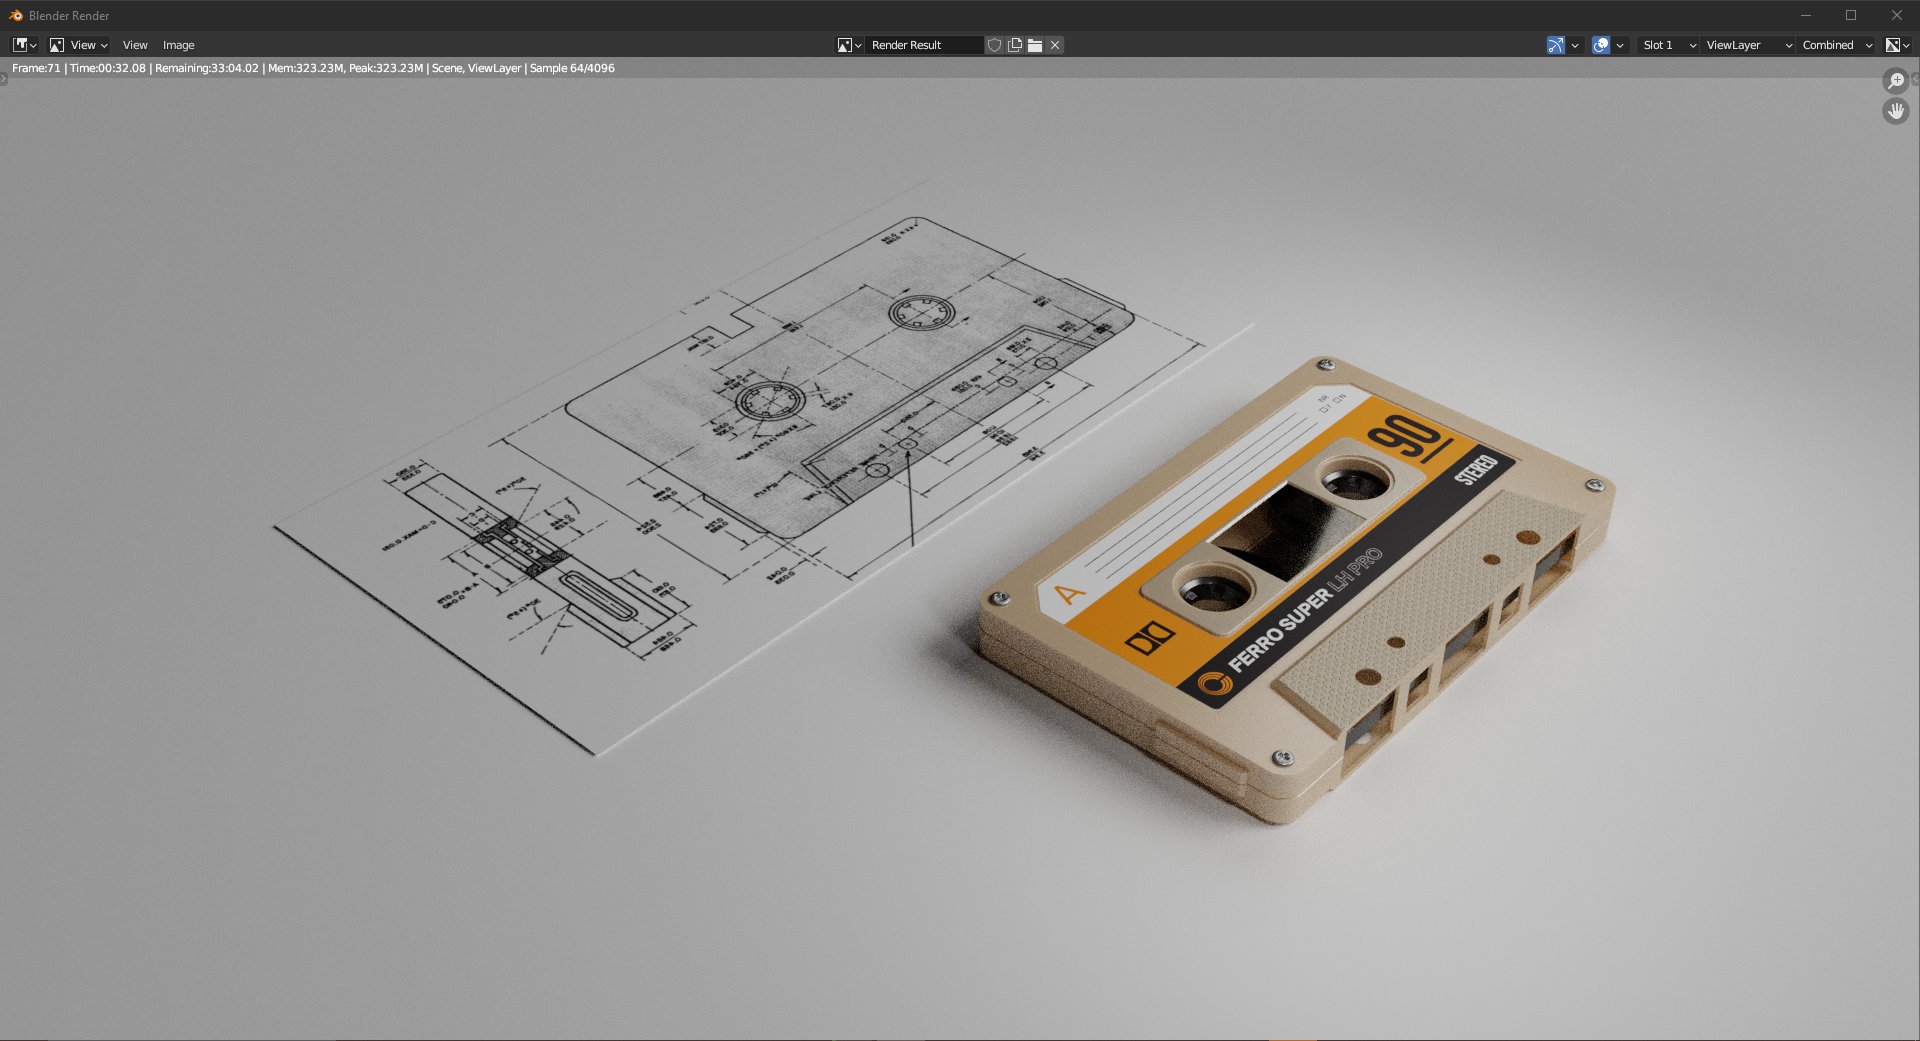Click the Render Result name field
1920x1041 pixels.
(925, 45)
